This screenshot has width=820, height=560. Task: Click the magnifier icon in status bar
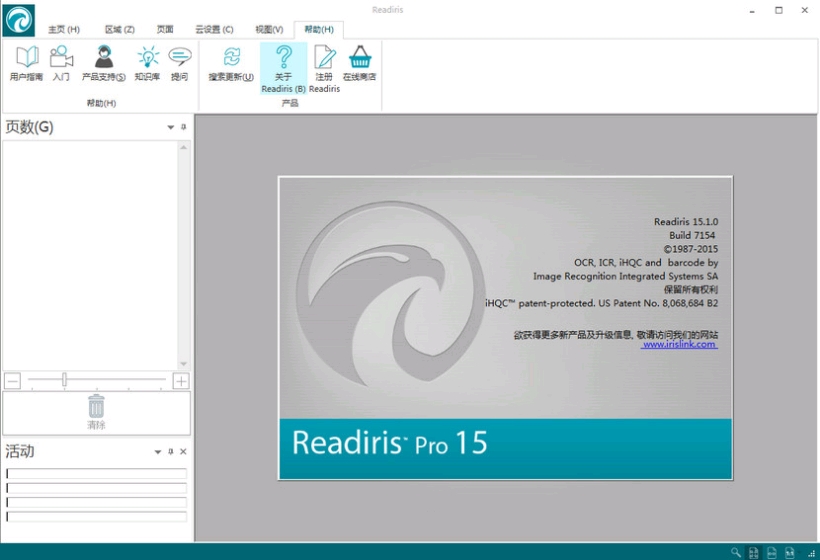pos(735,552)
